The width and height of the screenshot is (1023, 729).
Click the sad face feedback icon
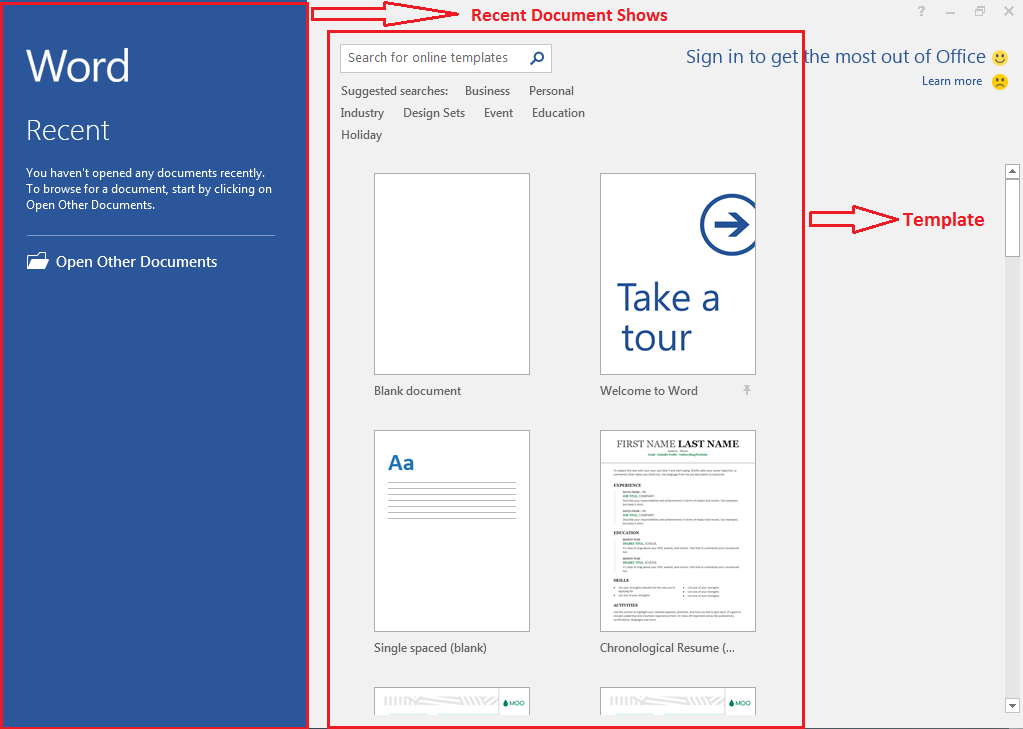click(999, 81)
